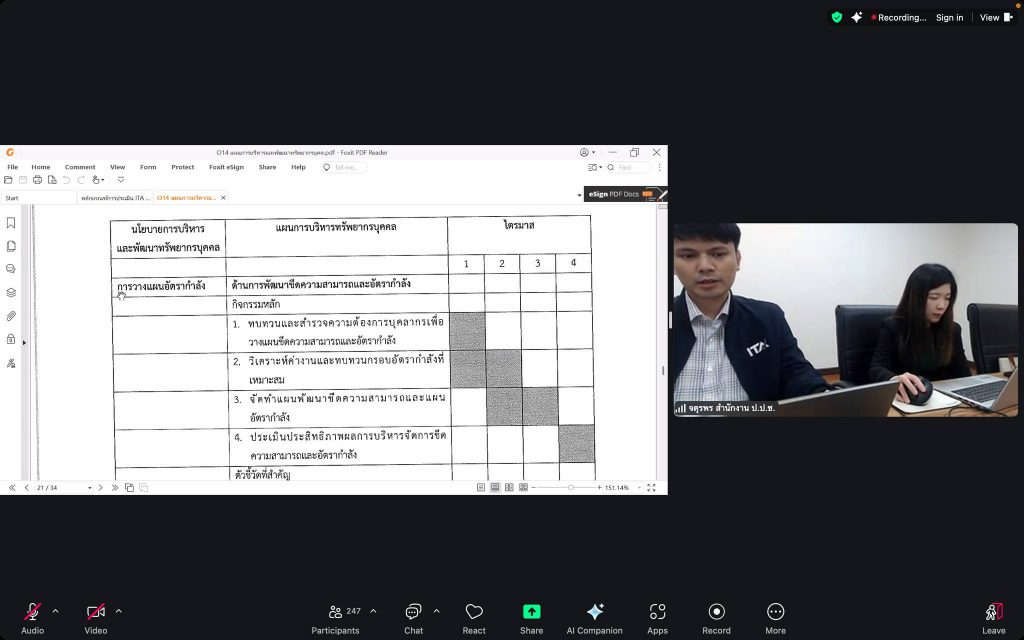
Task: Open the Layers panel in Foxit sidebar
Action: 11,293
